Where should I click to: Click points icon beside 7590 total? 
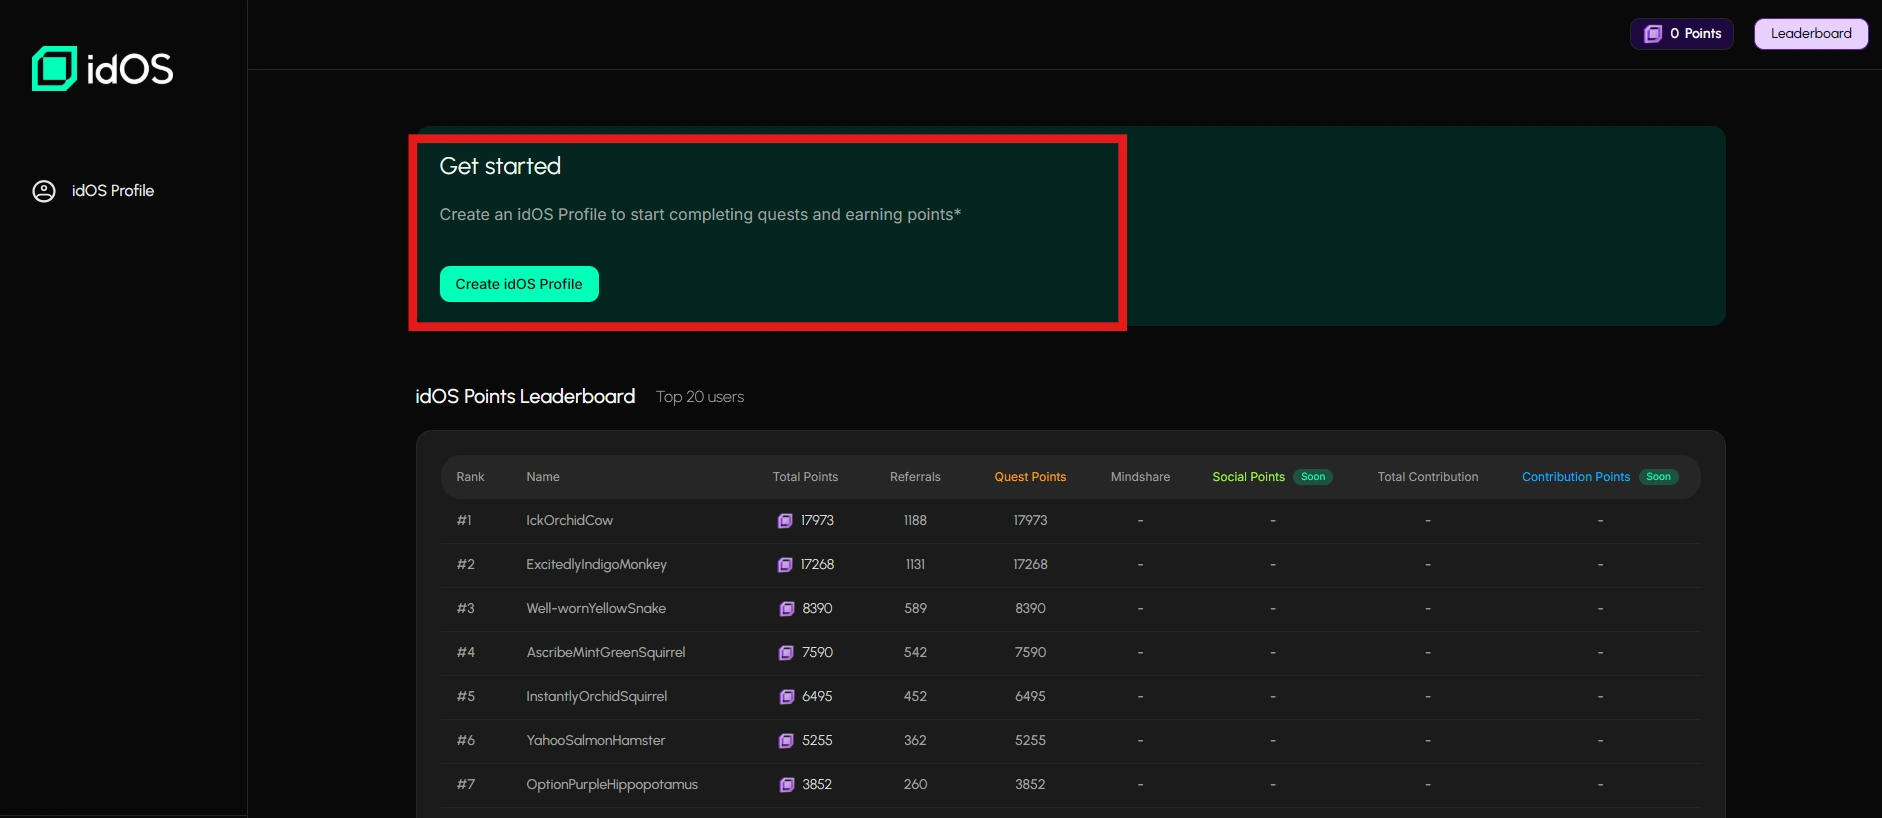[x=786, y=653]
